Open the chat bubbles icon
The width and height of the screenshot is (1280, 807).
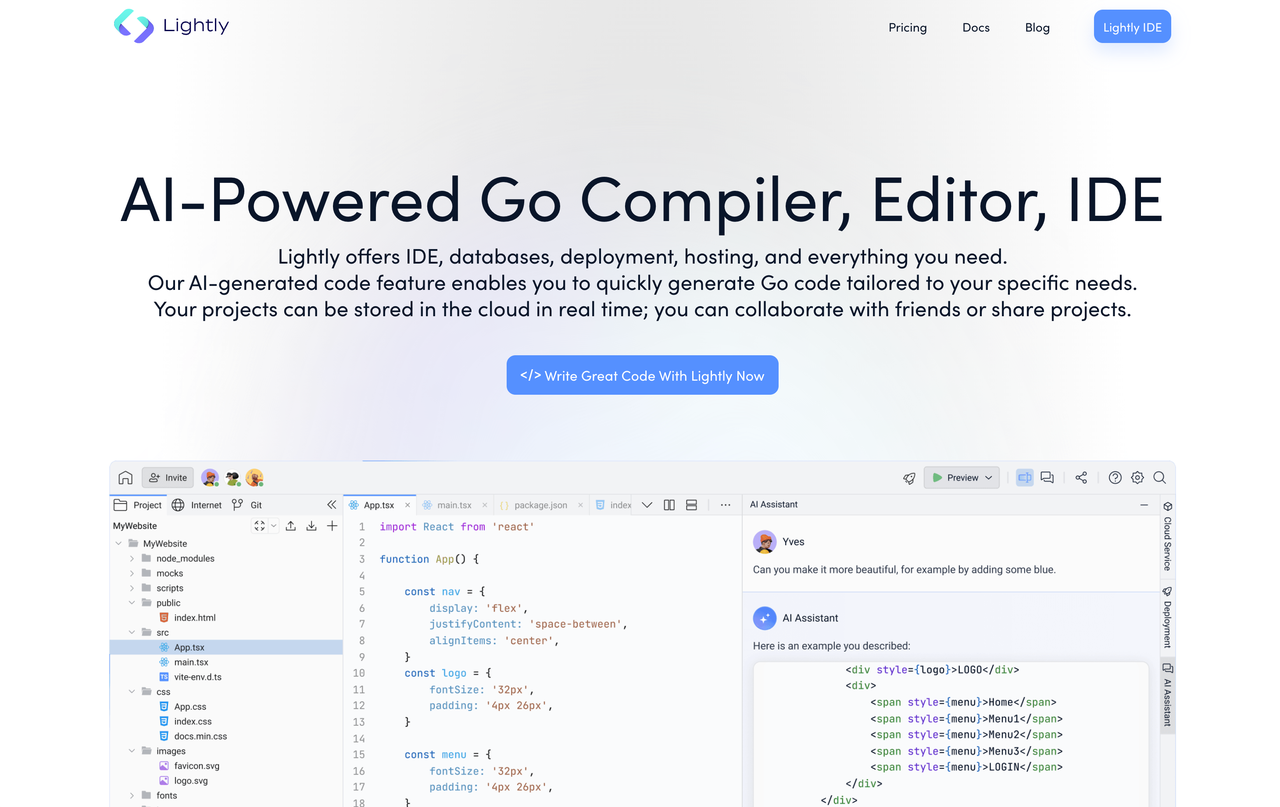(x=1047, y=478)
